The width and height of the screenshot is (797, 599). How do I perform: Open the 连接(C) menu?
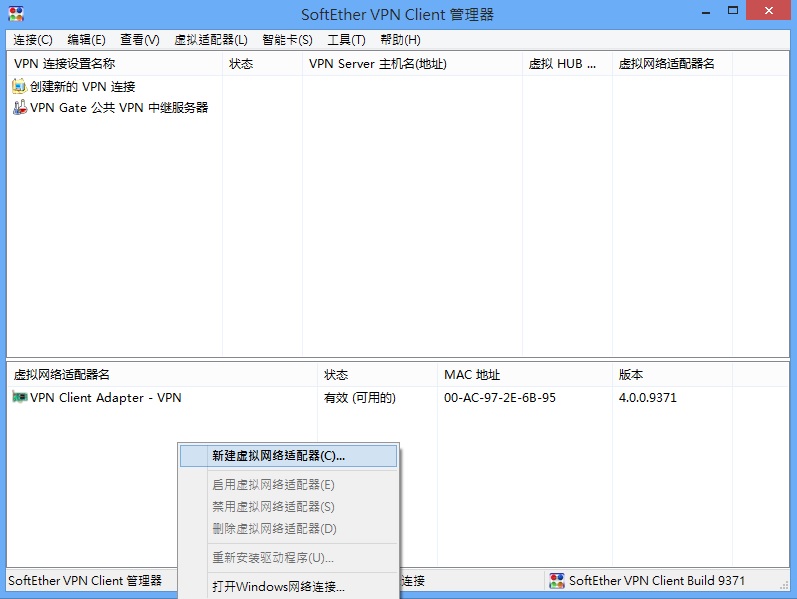coord(33,40)
